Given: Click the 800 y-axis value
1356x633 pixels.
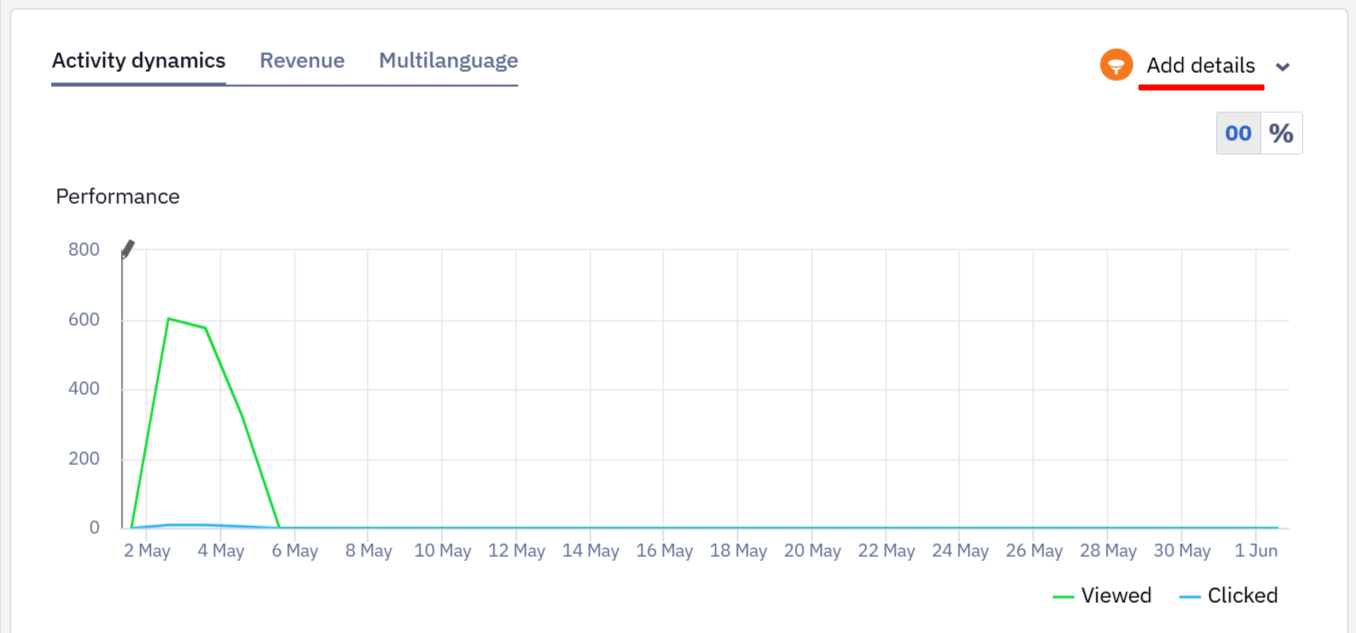Looking at the screenshot, I should pos(84,250).
